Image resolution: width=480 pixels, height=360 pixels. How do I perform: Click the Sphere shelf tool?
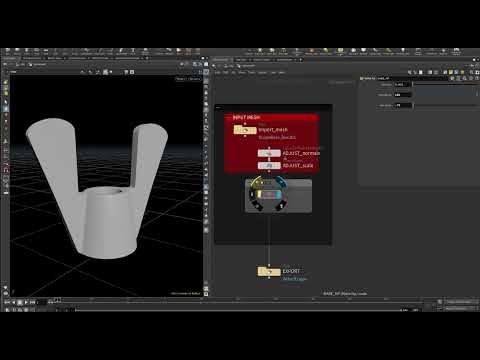[x=17, y=51]
